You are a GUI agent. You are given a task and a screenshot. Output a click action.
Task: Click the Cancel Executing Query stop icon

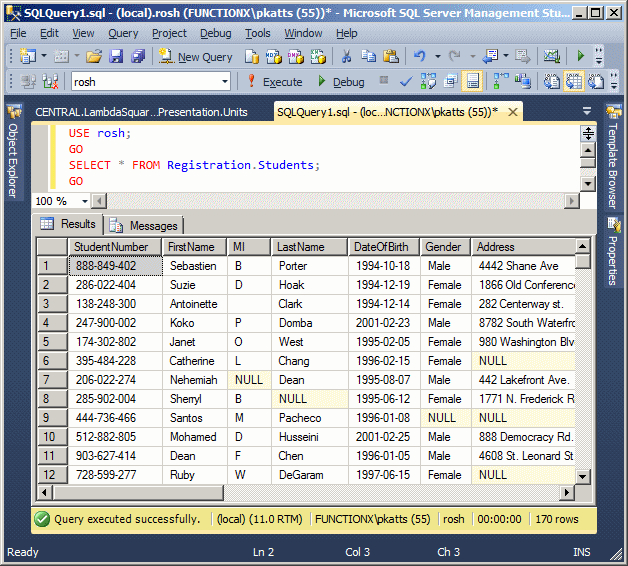[384, 80]
